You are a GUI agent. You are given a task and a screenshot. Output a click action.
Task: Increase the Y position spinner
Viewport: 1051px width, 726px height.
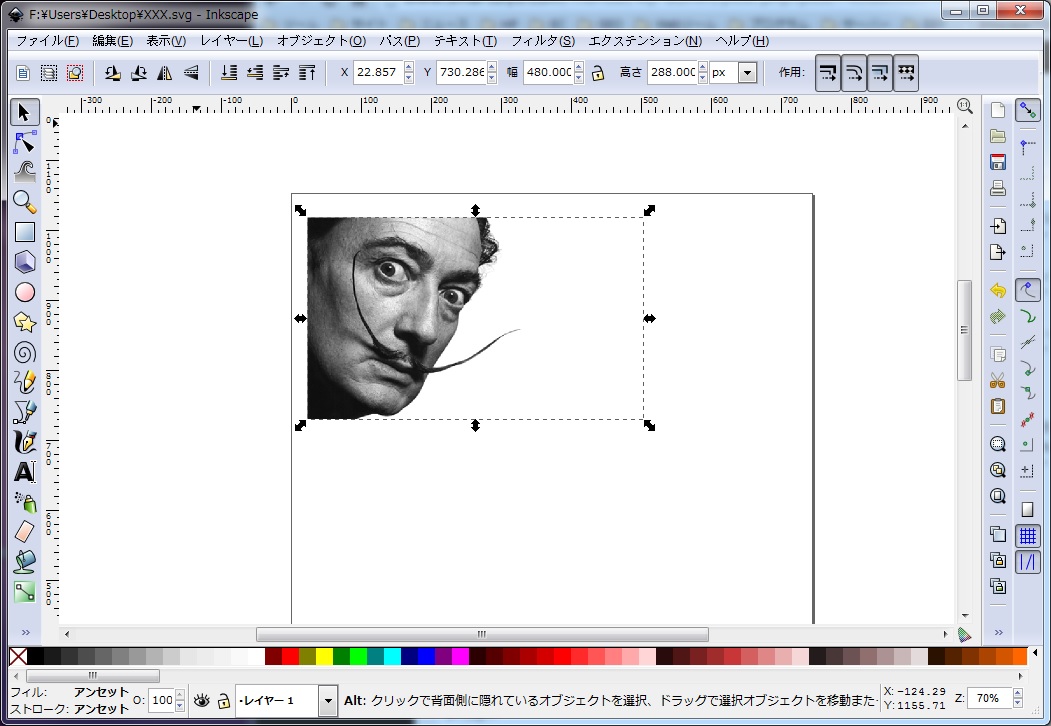pyautogui.click(x=492, y=67)
